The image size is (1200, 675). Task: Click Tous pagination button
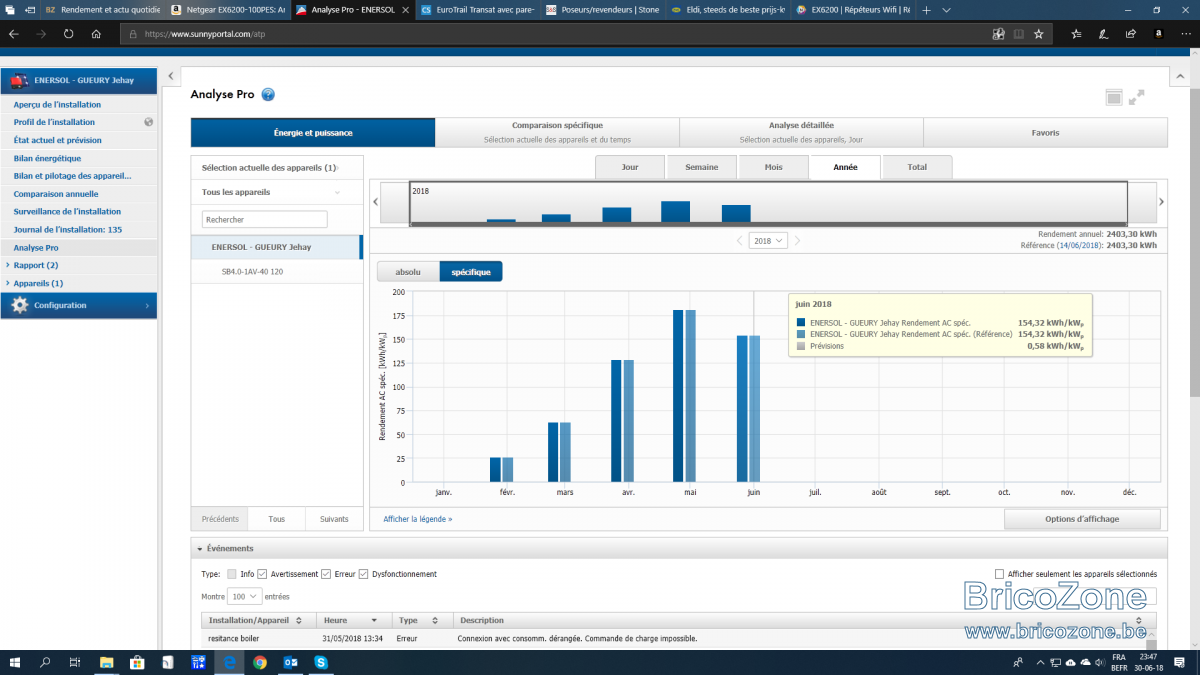(x=277, y=519)
